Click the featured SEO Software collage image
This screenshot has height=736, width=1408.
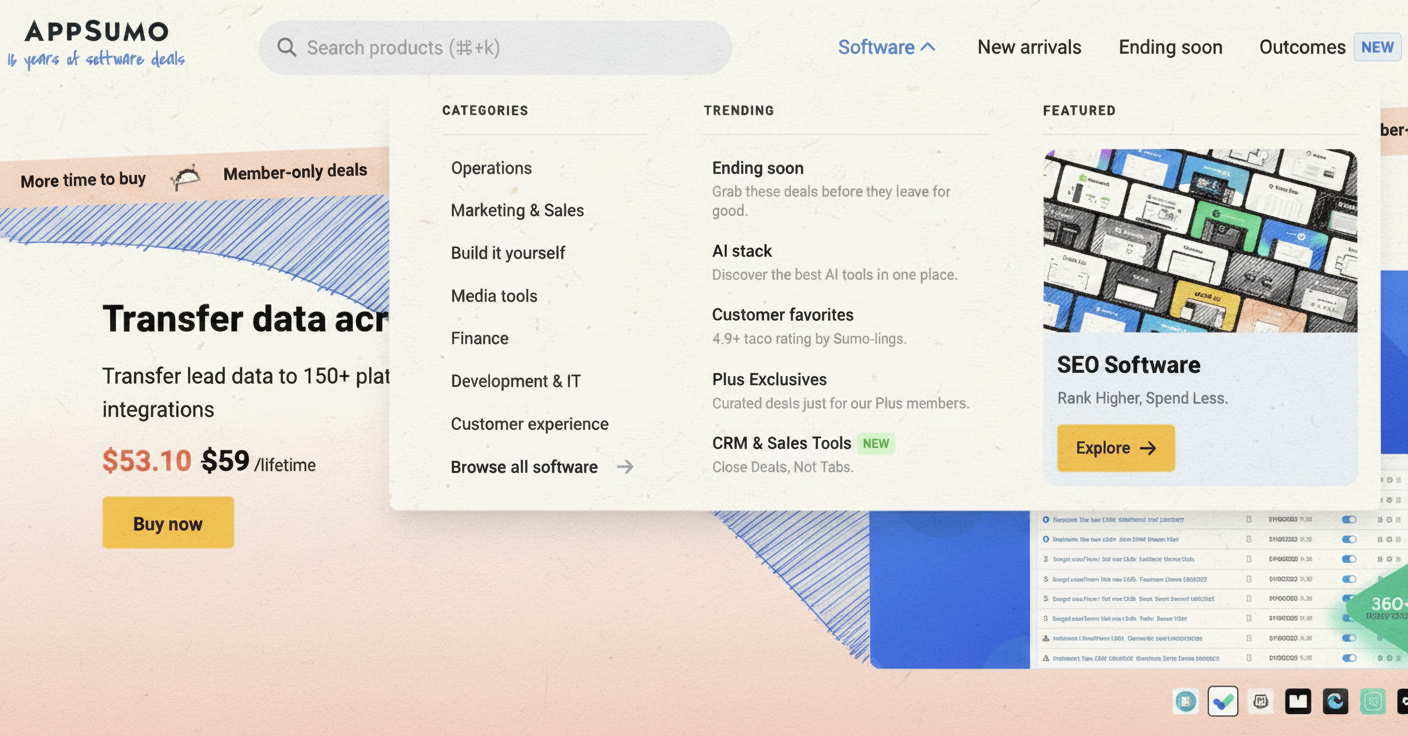1200,240
